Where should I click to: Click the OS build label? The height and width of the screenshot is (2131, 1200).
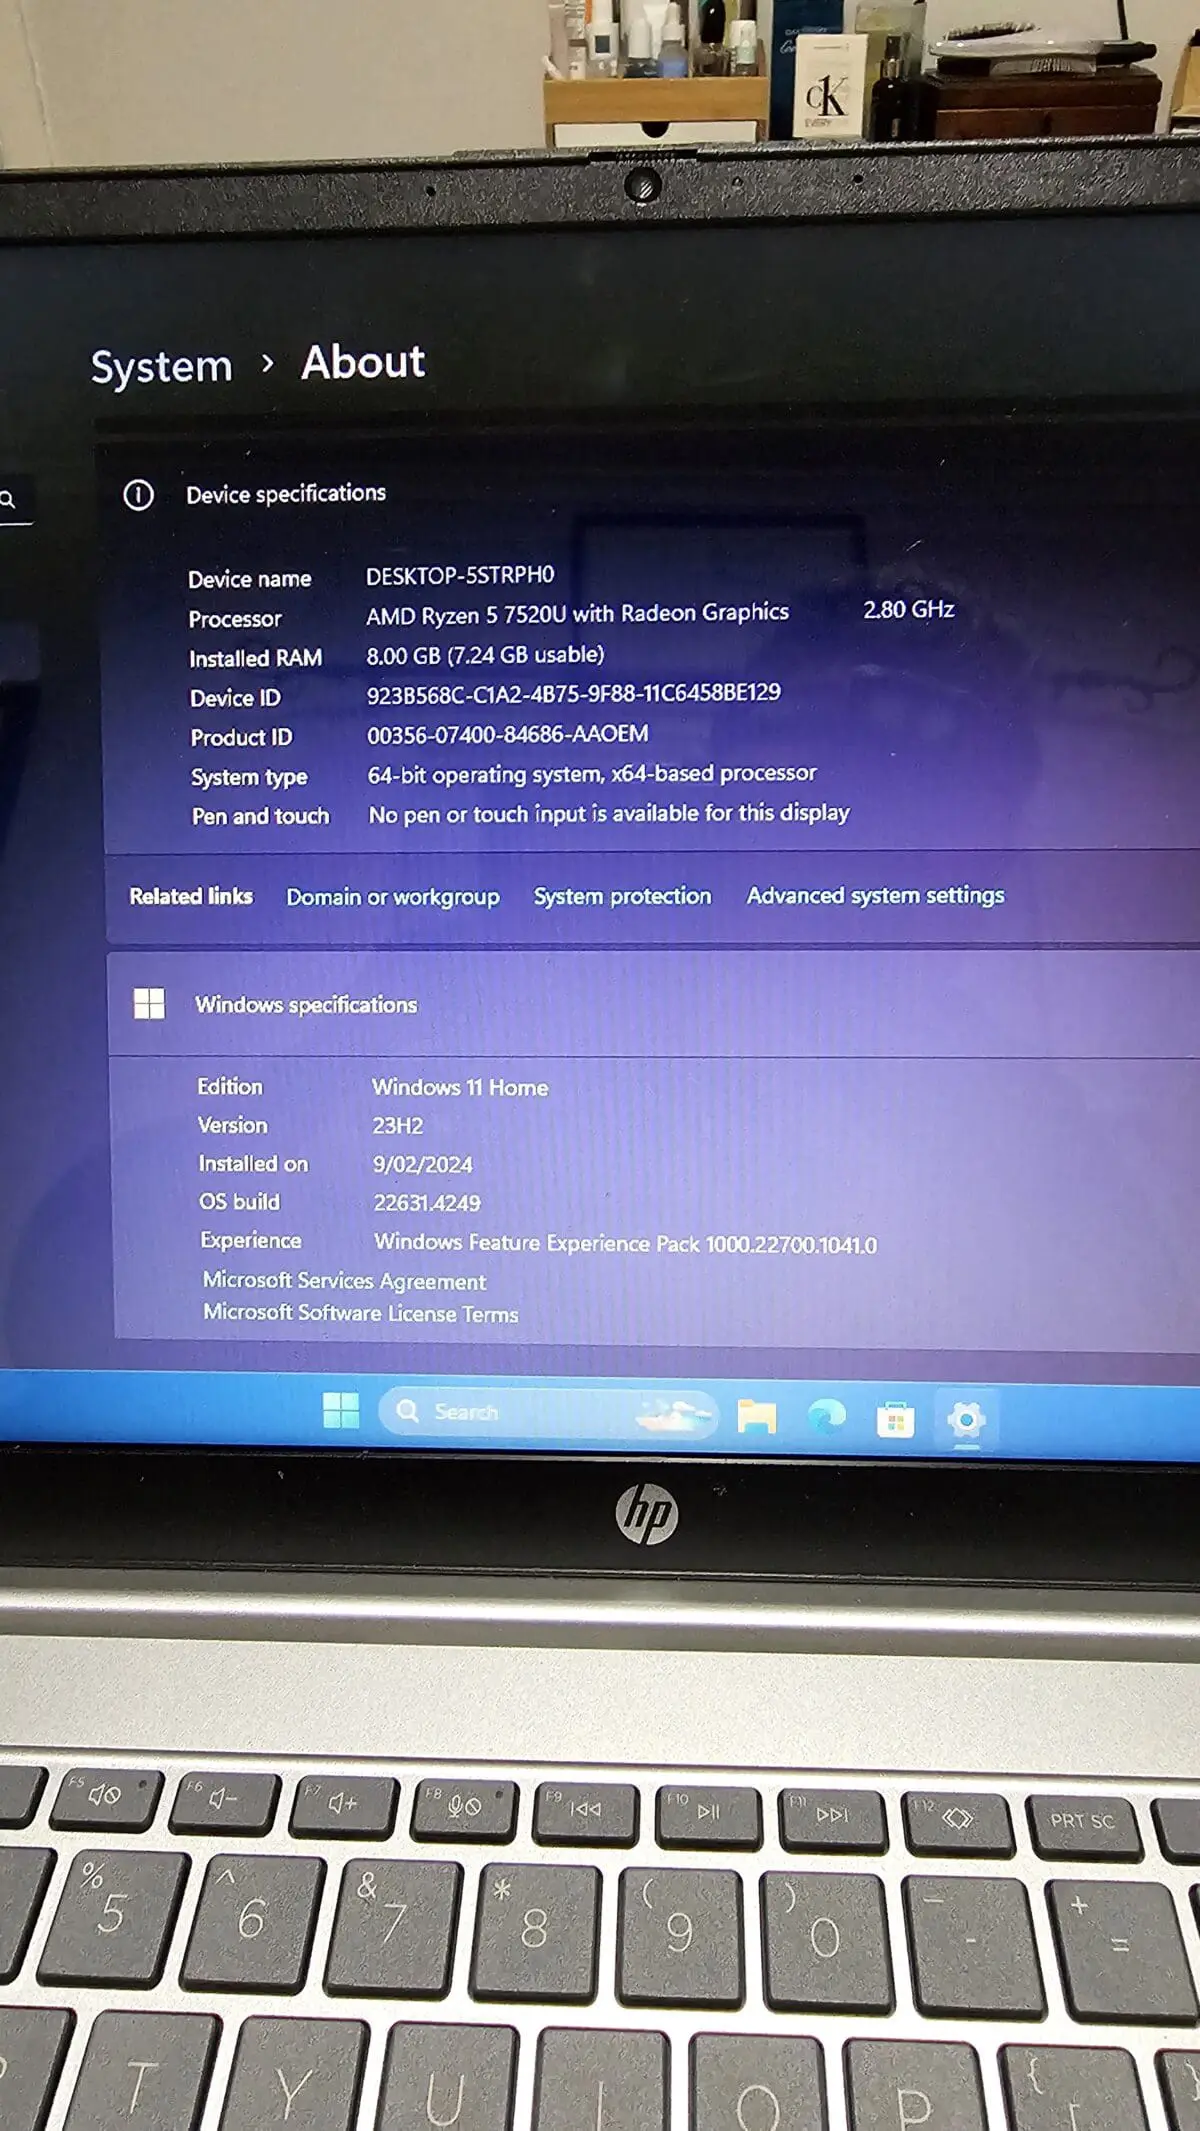point(239,1202)
